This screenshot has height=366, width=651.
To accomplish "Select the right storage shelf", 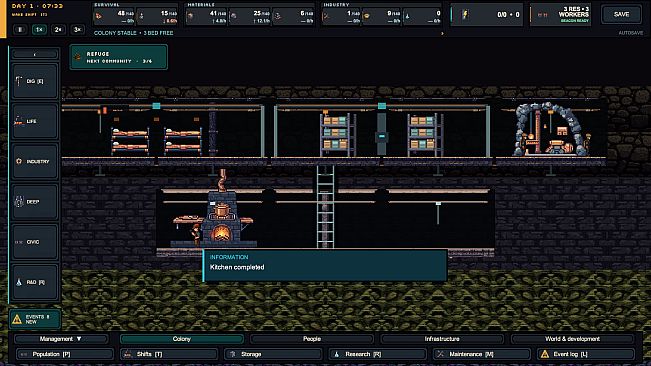I will [425, 135].
